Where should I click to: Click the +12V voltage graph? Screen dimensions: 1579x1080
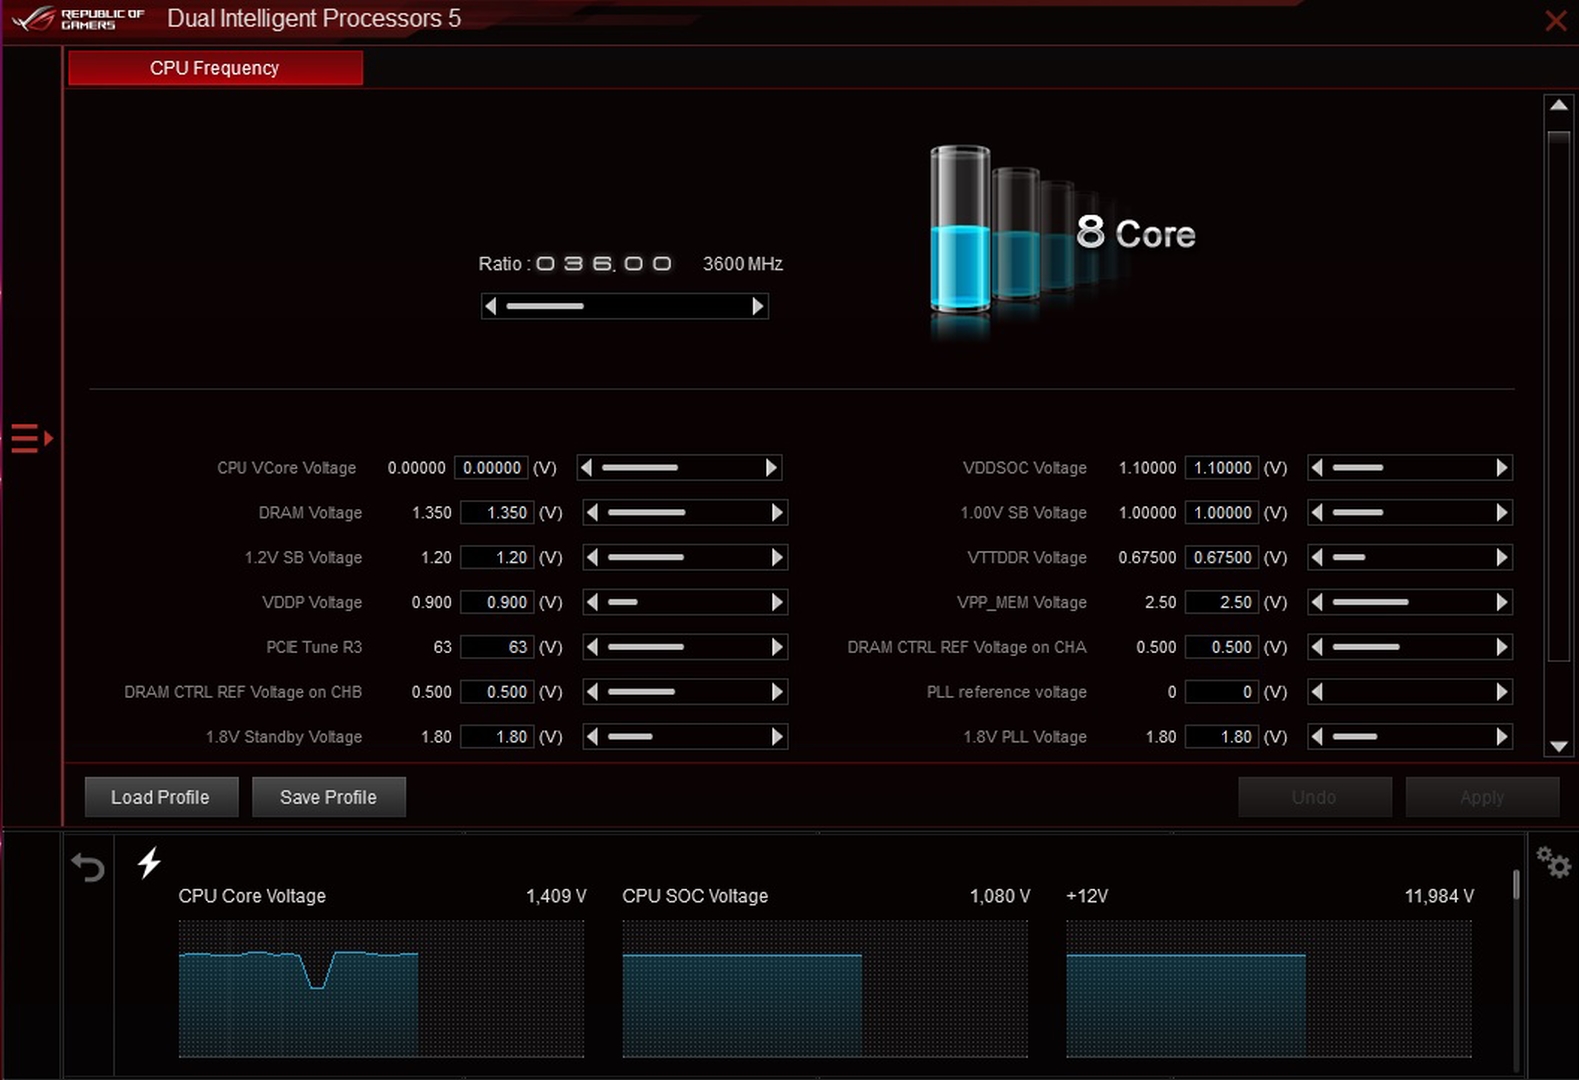pos(1269,988)
